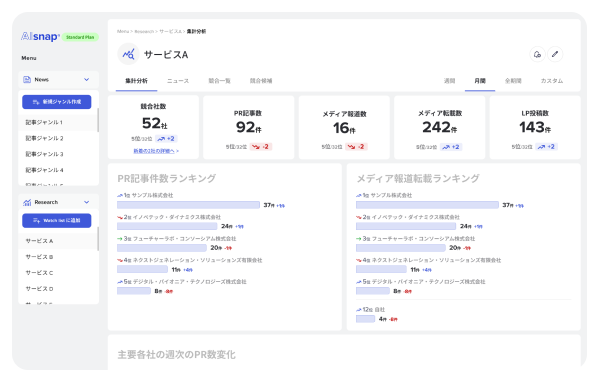Click the Standard Plan badge

coord(80,37)
